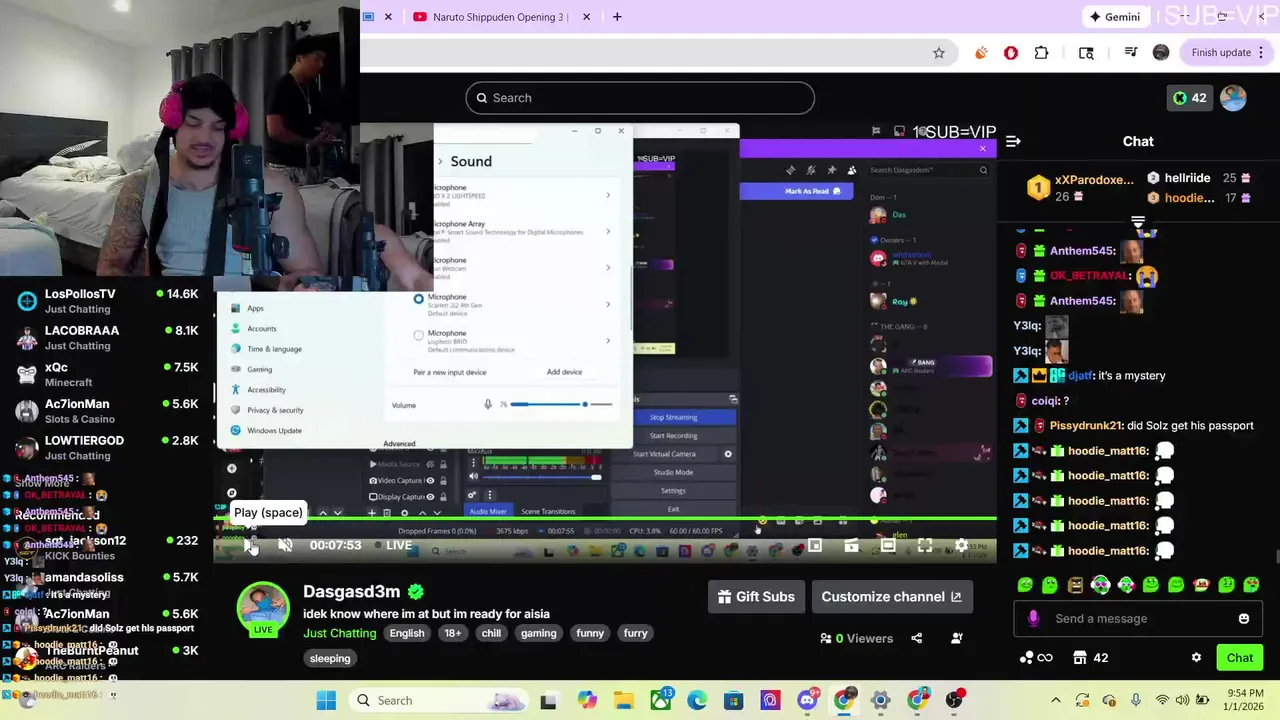Open the chat gift shop icon showing 42
This screenshot has width=1280, height=720.
[1090, 658]
